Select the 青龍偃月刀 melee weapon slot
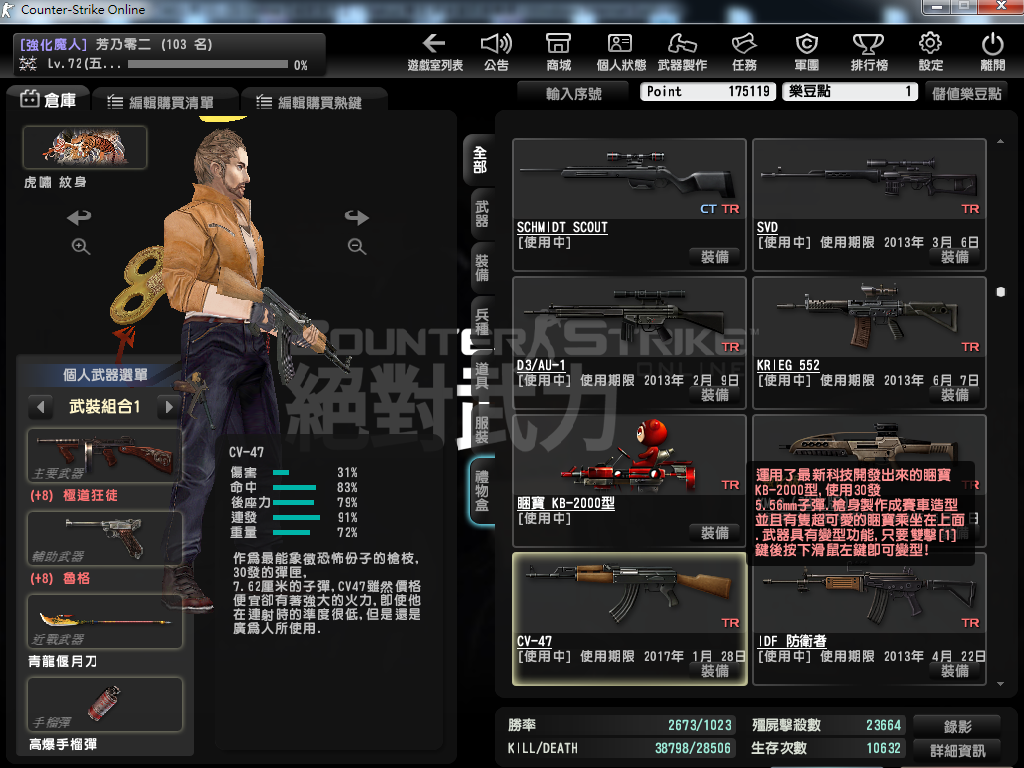 (x=104, y=621)
